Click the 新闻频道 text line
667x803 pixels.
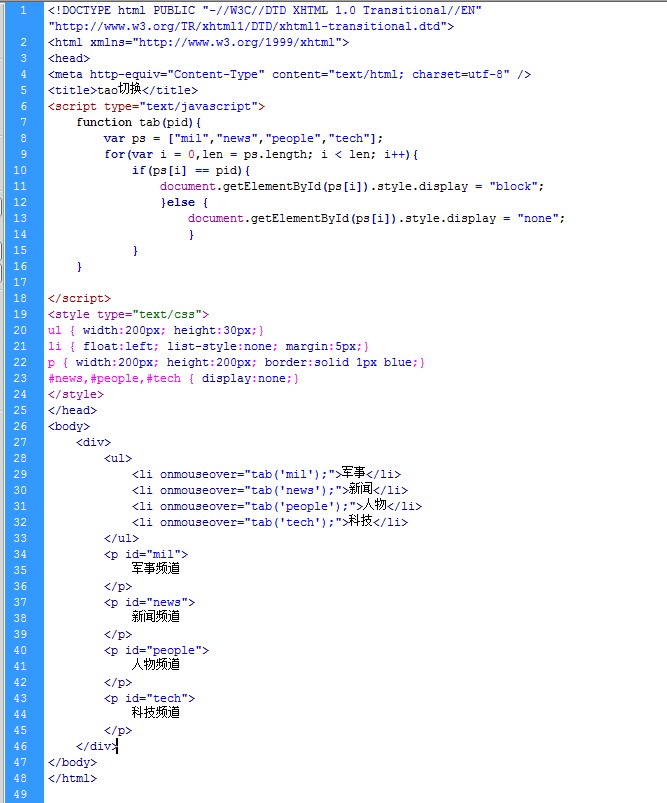point(156,617)
